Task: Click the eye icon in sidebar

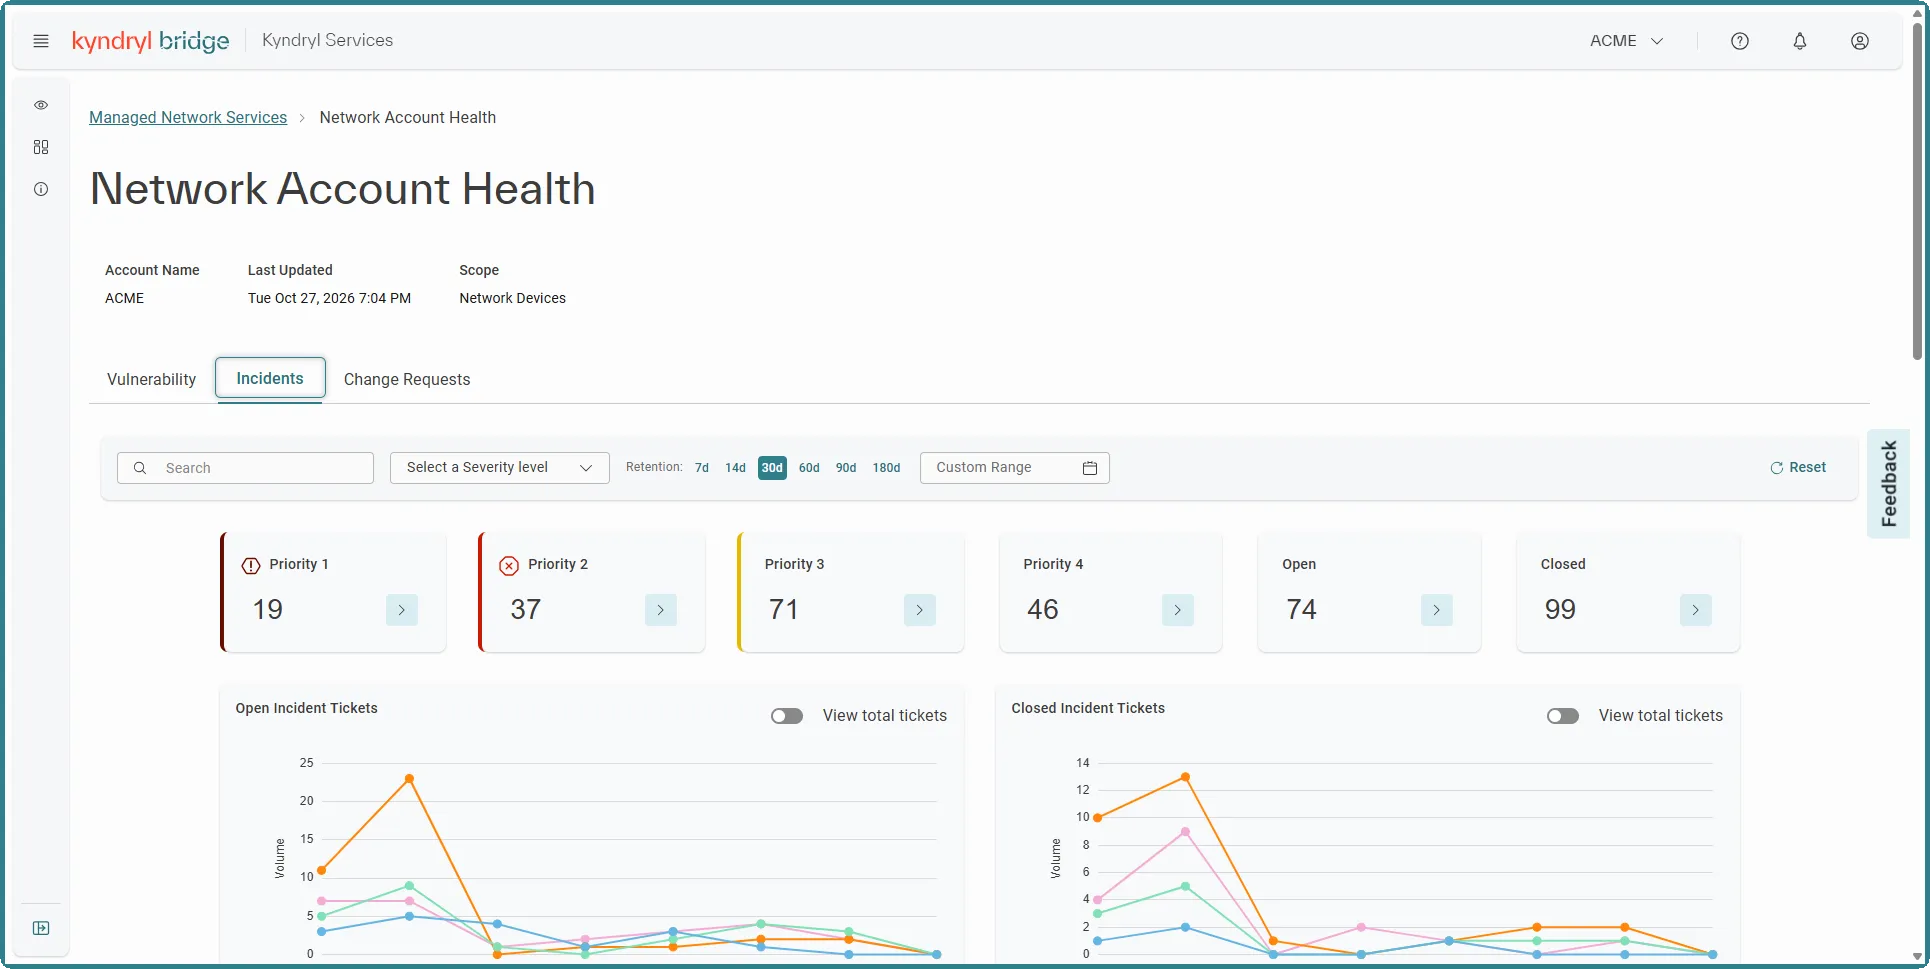Action: (x=41, y=105)
